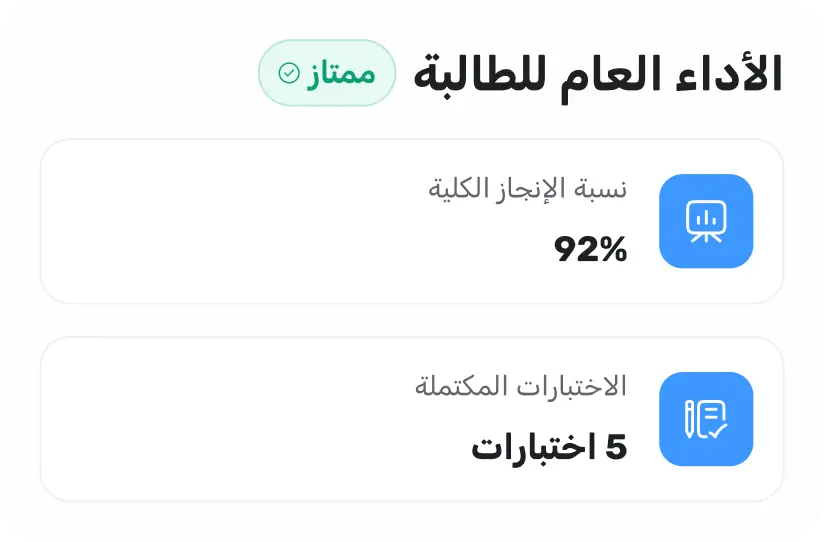The image size is (824, 542).
Task: Click the الاختبارات المكتملة label
Action: click(x=520, y=386)
